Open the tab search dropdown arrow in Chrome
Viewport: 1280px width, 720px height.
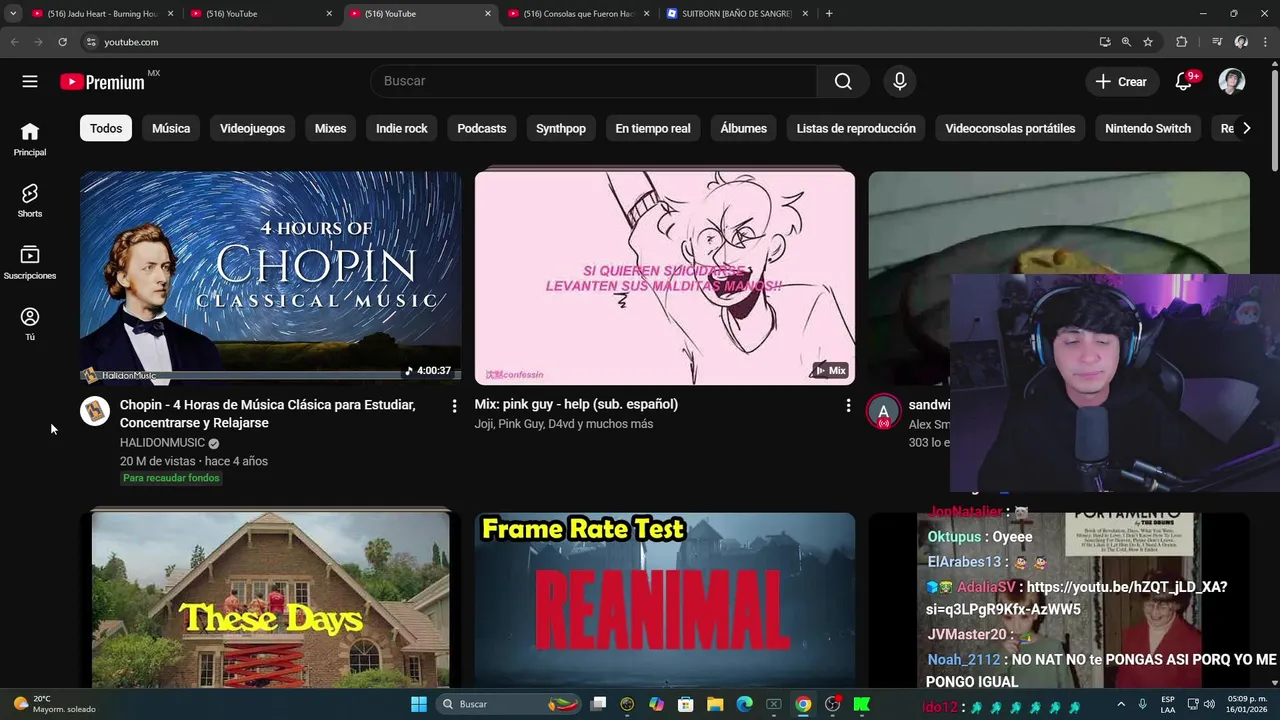click(13, 14)
